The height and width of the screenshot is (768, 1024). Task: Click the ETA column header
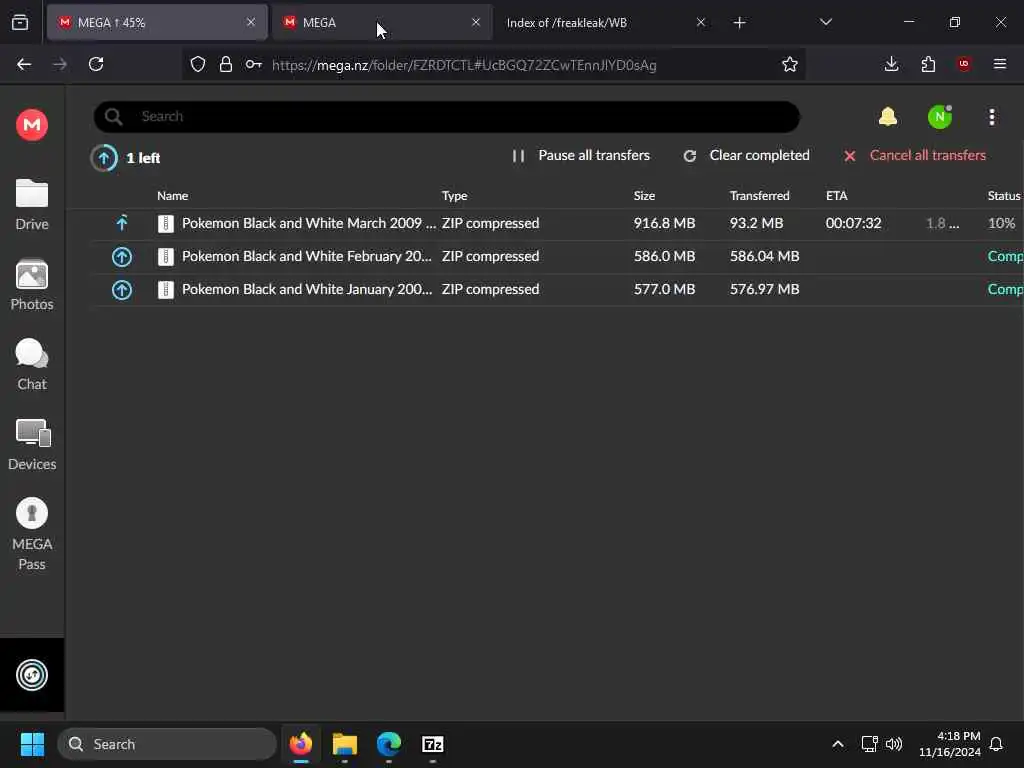point(837,196)
